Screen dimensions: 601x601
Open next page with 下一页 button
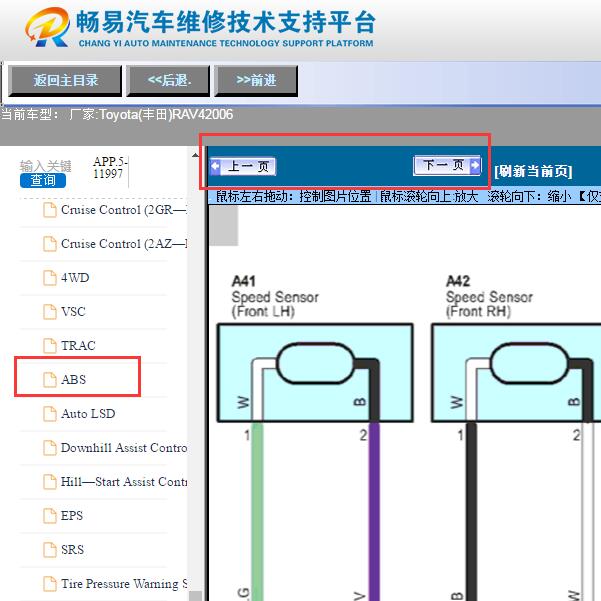point(447,165)
